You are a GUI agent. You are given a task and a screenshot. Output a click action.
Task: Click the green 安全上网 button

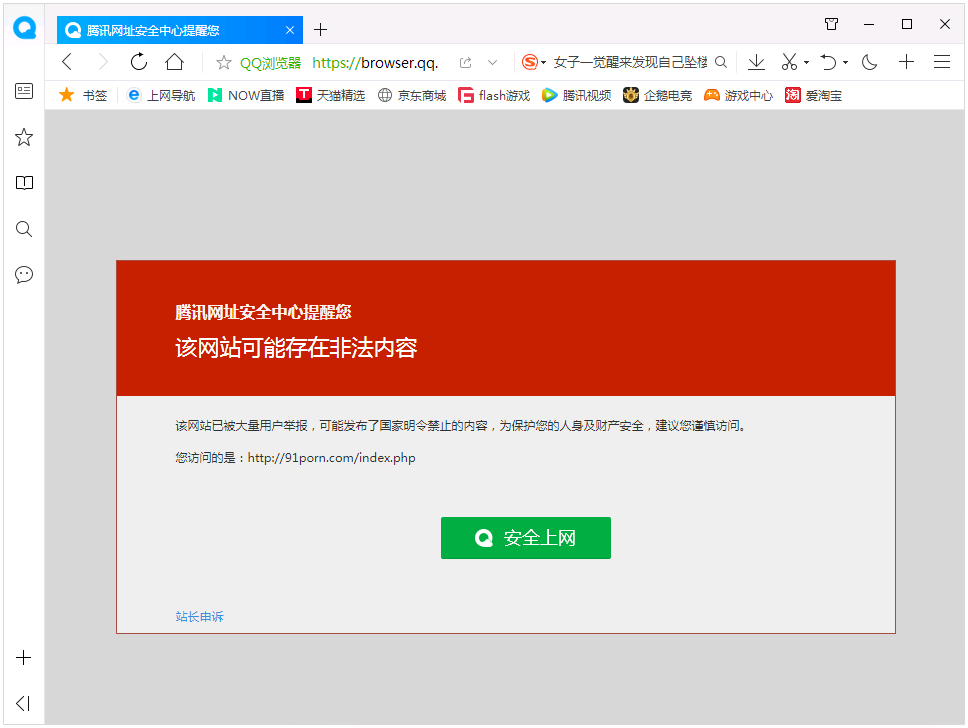click(525, 538)
